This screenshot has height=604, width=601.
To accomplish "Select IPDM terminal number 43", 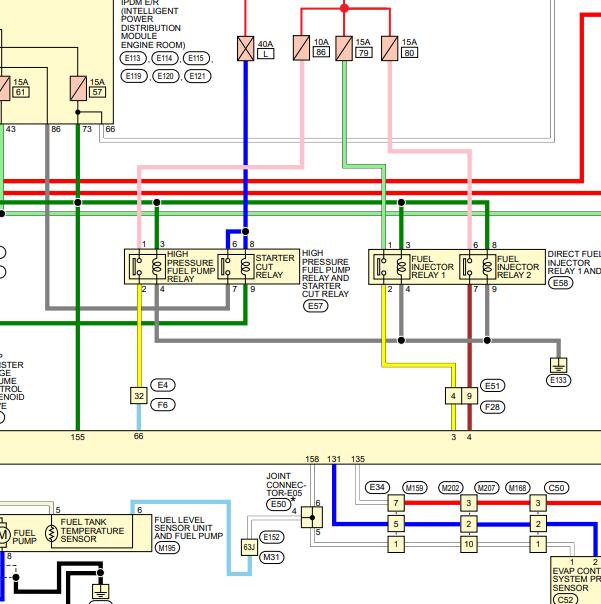I will 11,129.
